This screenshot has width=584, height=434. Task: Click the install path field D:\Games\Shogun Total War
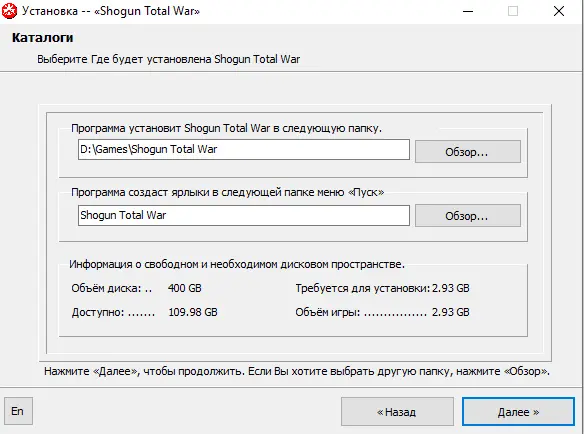244,149
